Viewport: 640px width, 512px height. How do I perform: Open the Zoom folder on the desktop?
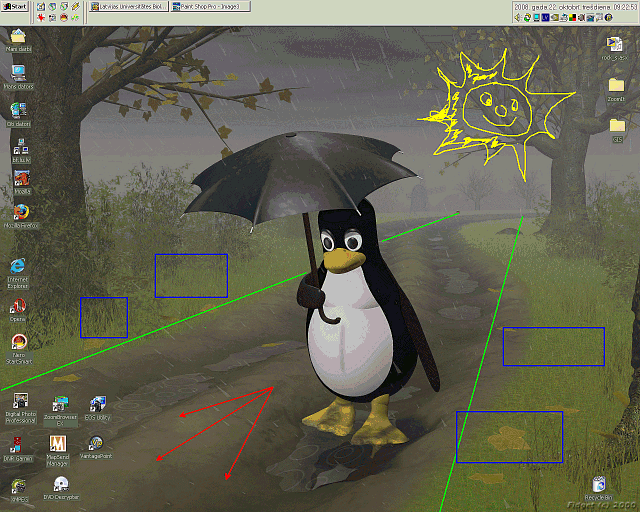point(616,90)
